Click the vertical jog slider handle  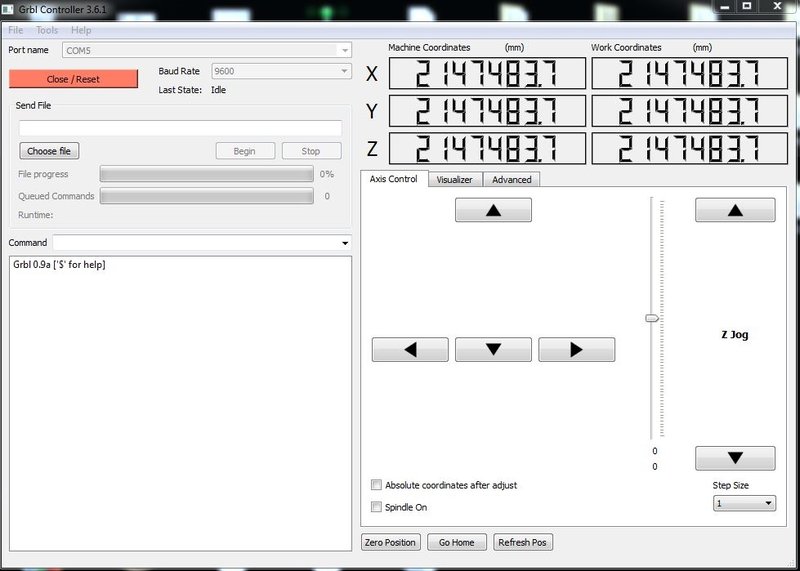(652, 318)
